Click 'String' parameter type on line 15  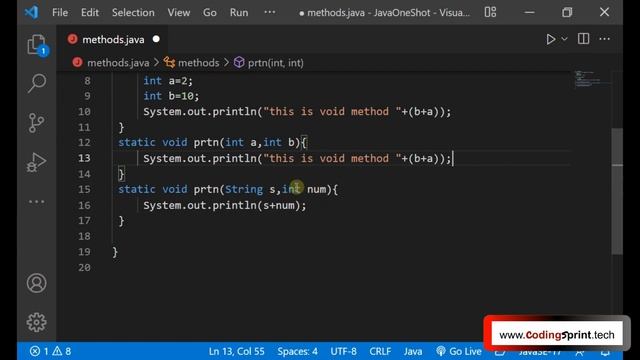tap(244, 189)
